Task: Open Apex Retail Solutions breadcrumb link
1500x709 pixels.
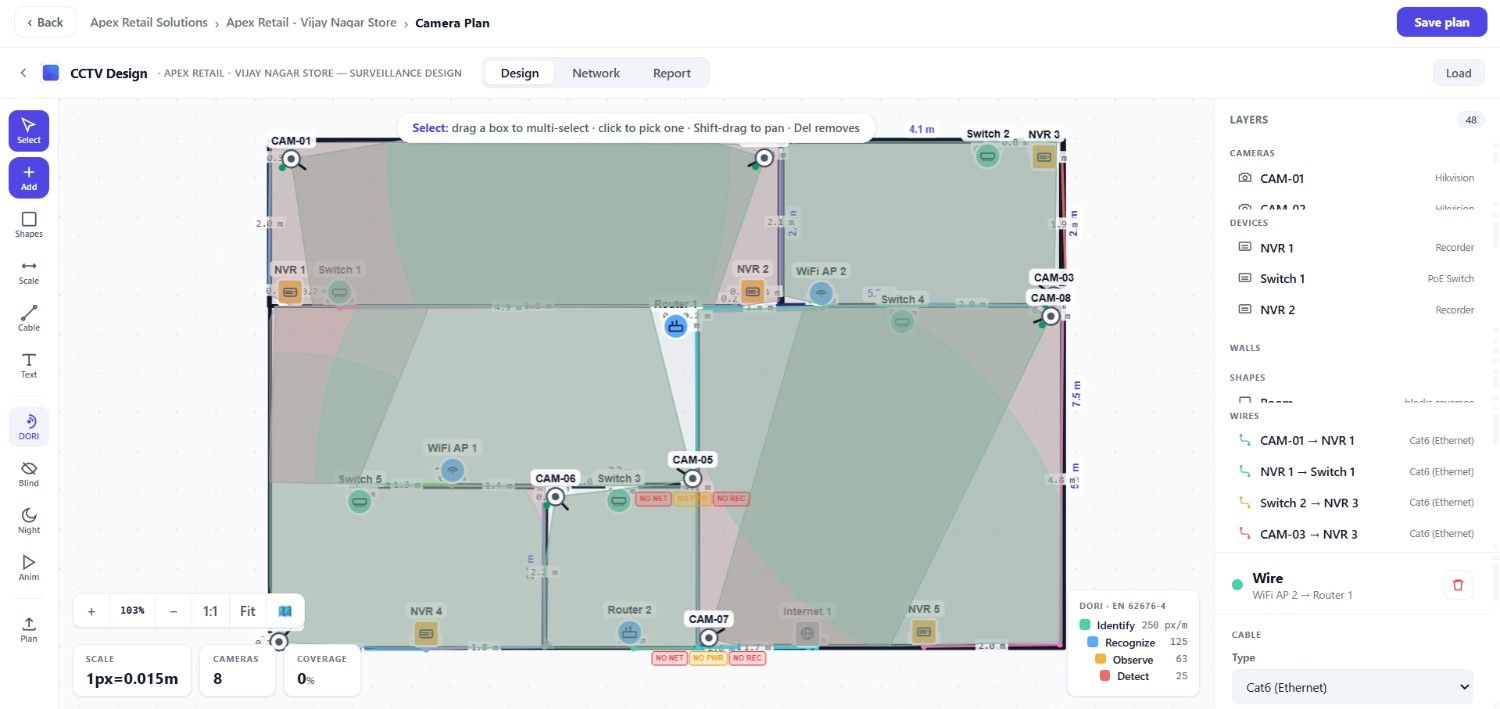Action: coord(149,22)
